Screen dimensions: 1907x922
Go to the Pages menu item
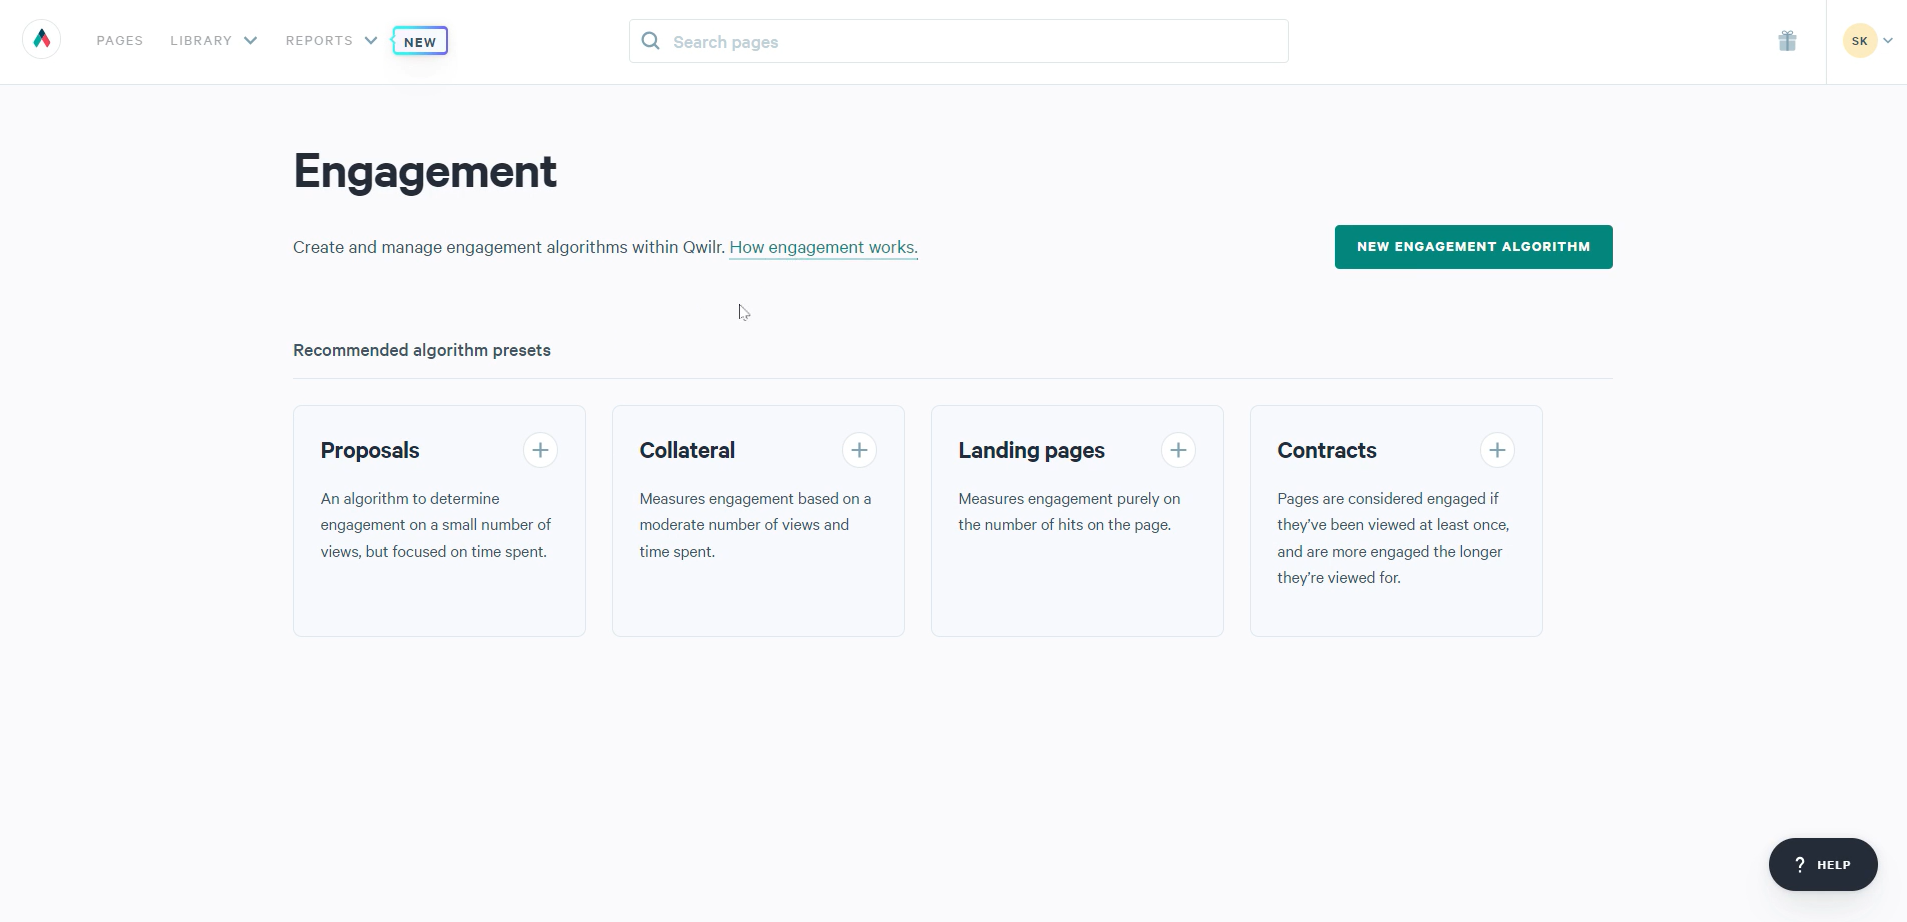point(120,41)
